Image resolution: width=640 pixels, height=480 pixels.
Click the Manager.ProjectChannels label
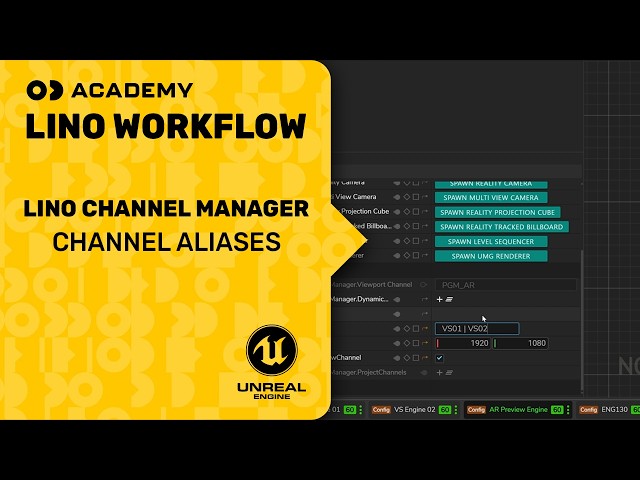point(368,372)
